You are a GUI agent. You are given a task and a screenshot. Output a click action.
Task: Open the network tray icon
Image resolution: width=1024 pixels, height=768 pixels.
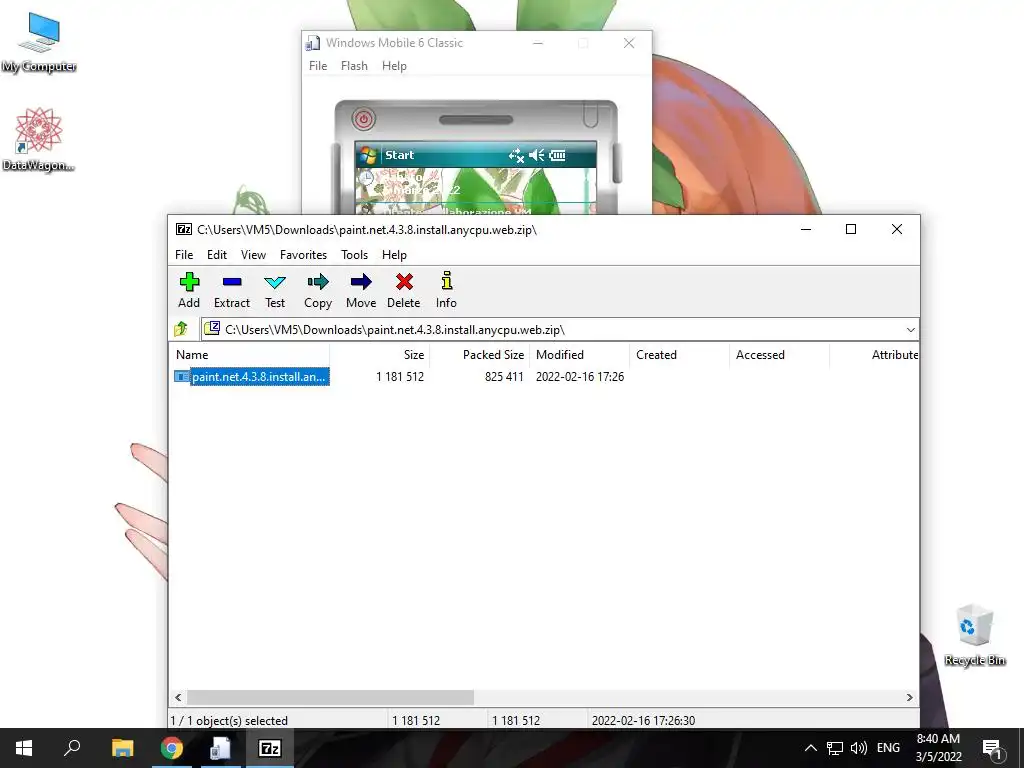tap(835, 748)
